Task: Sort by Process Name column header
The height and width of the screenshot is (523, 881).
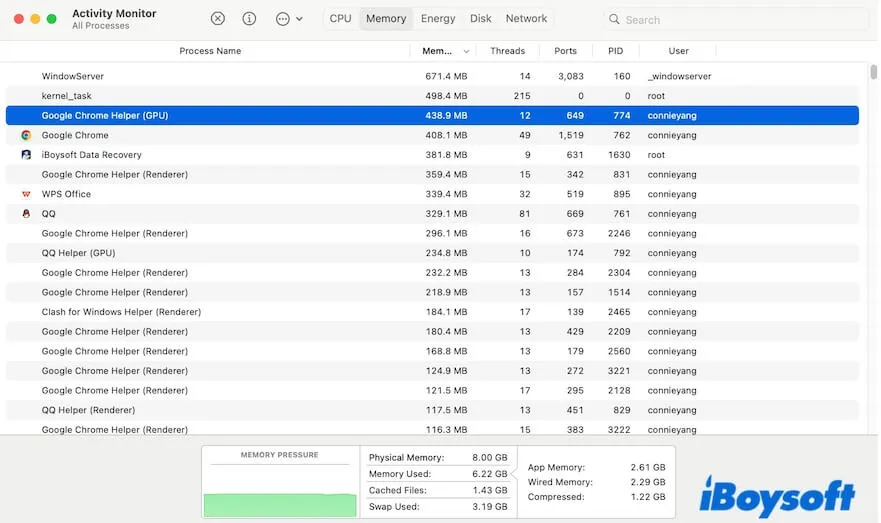Action: (x=210, y=51)
